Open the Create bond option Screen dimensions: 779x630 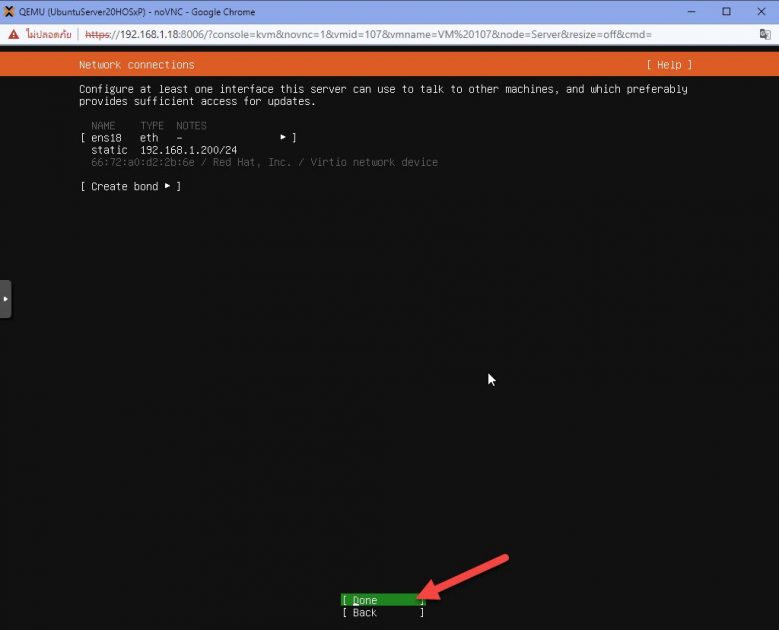pos(131,186)
